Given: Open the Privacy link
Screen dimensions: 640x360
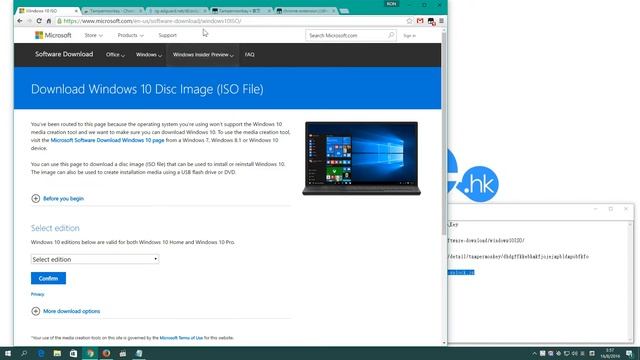Looking at the screenshot, I should (x=38, y=294).
